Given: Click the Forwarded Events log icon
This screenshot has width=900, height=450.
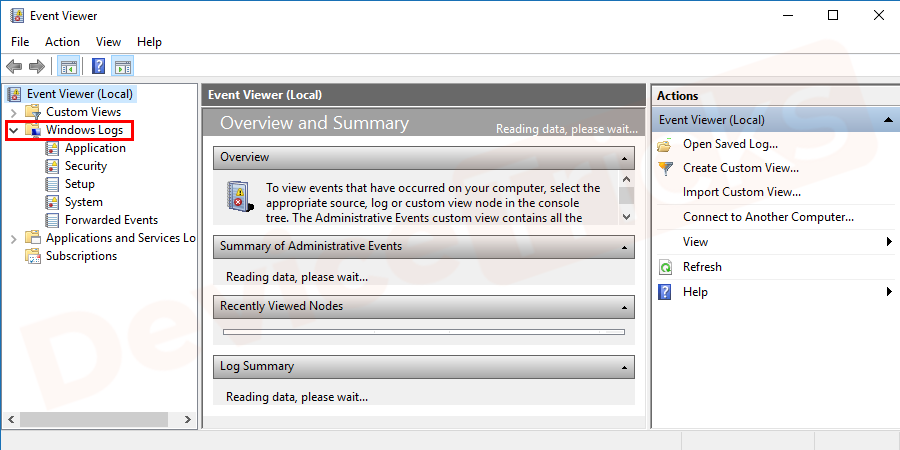Looking at the screenshot, I should click(x=52, y=220).
